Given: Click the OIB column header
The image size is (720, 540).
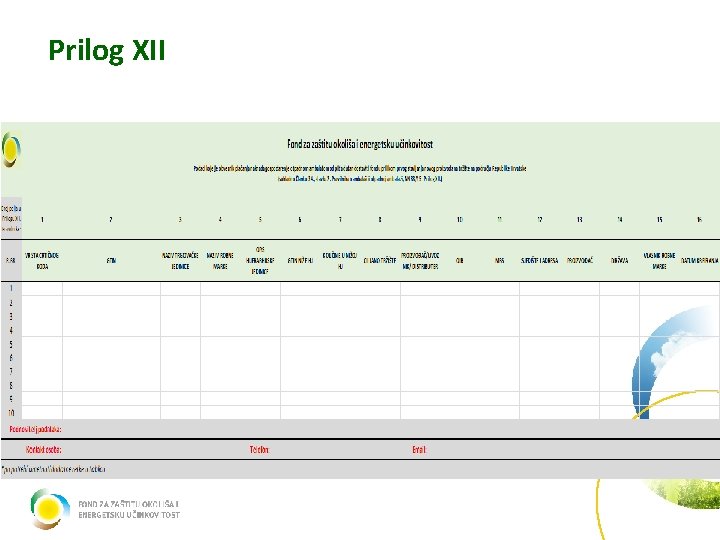Looking at the screenshot, I should click(x=459, y=260).
